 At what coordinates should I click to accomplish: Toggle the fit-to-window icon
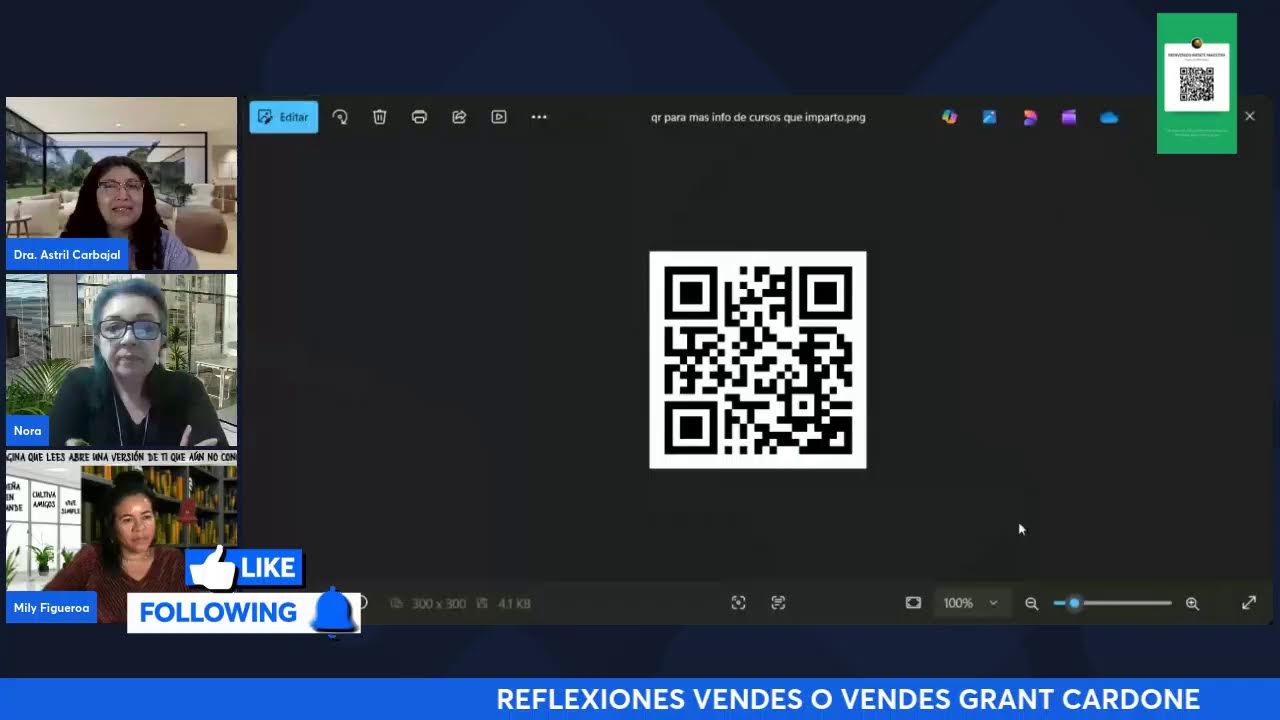pyautogui.click(x=913, y=603)
